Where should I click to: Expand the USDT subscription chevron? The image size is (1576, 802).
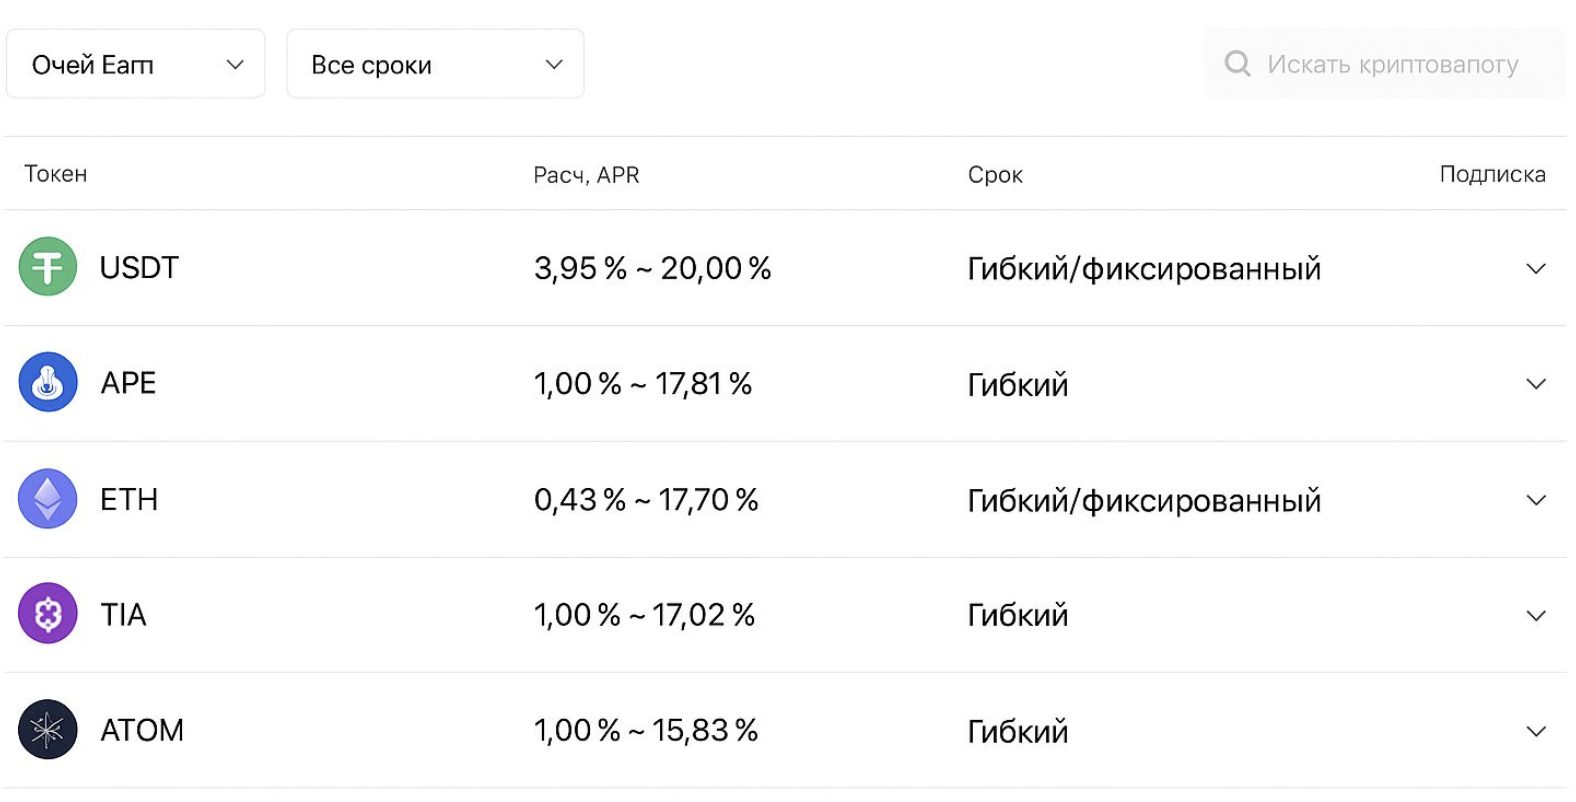1535,268
